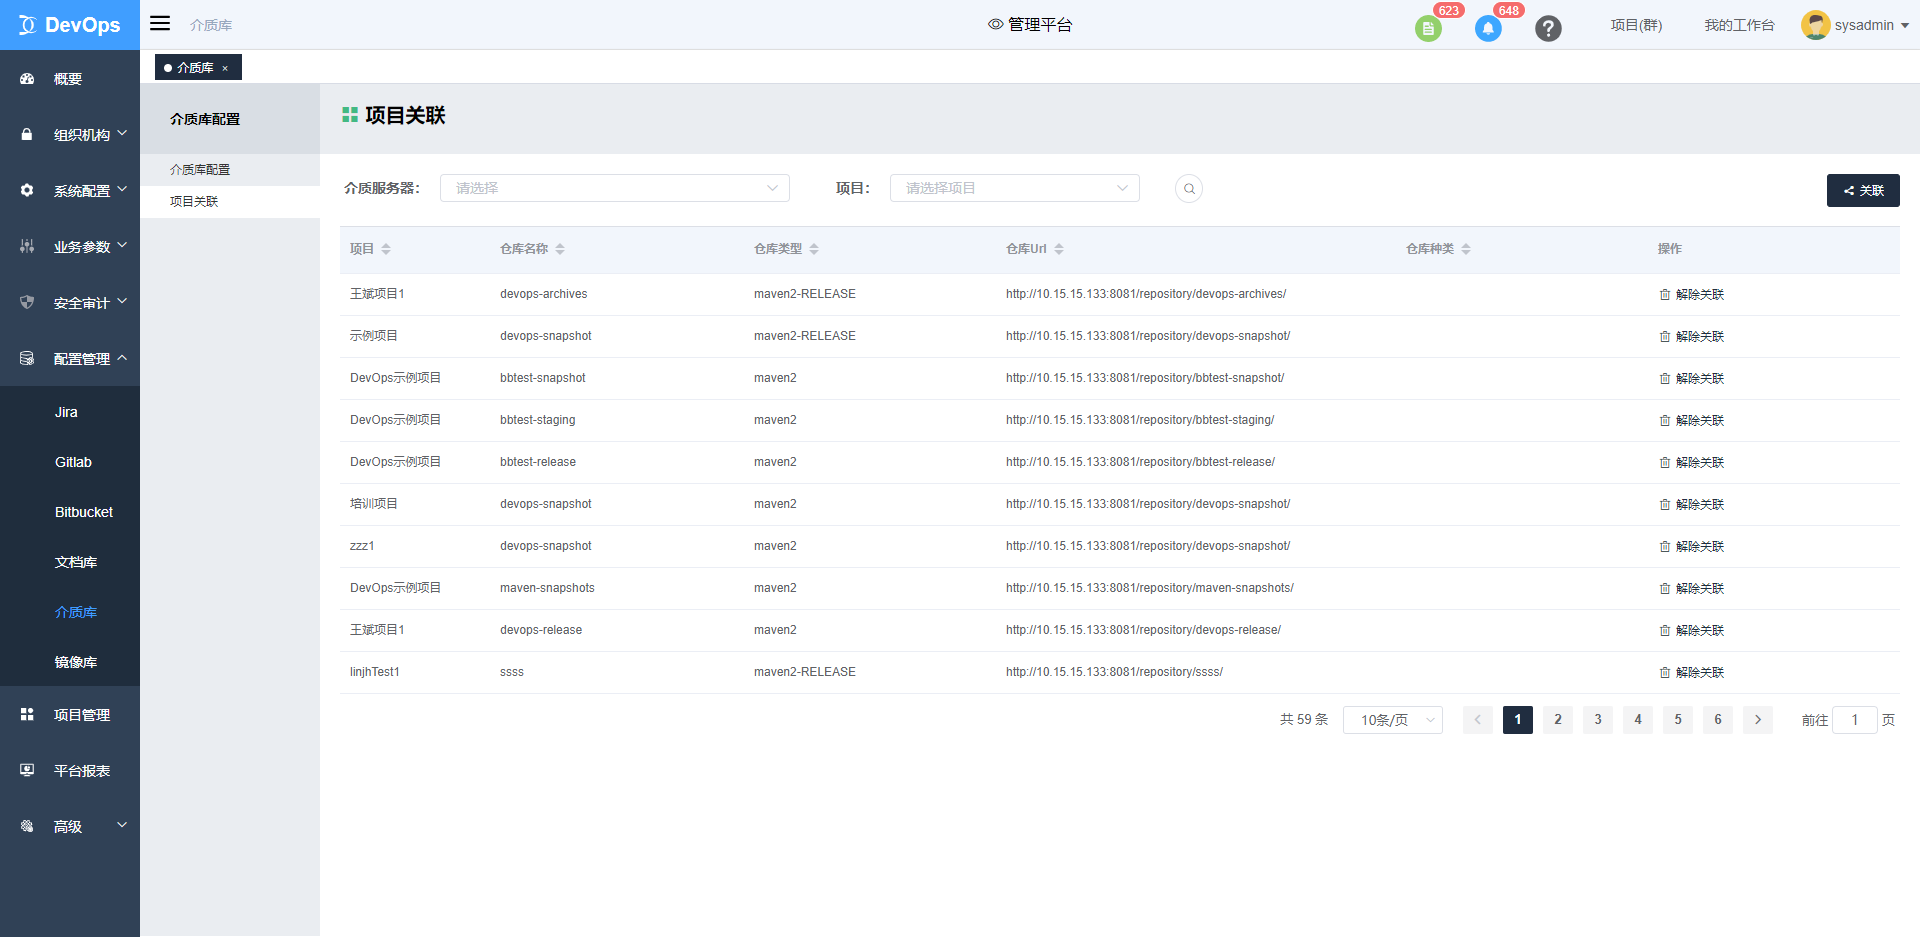Remove association for bbtest-release row
The image size is (1920, 937).
(x=1692, y=463)
